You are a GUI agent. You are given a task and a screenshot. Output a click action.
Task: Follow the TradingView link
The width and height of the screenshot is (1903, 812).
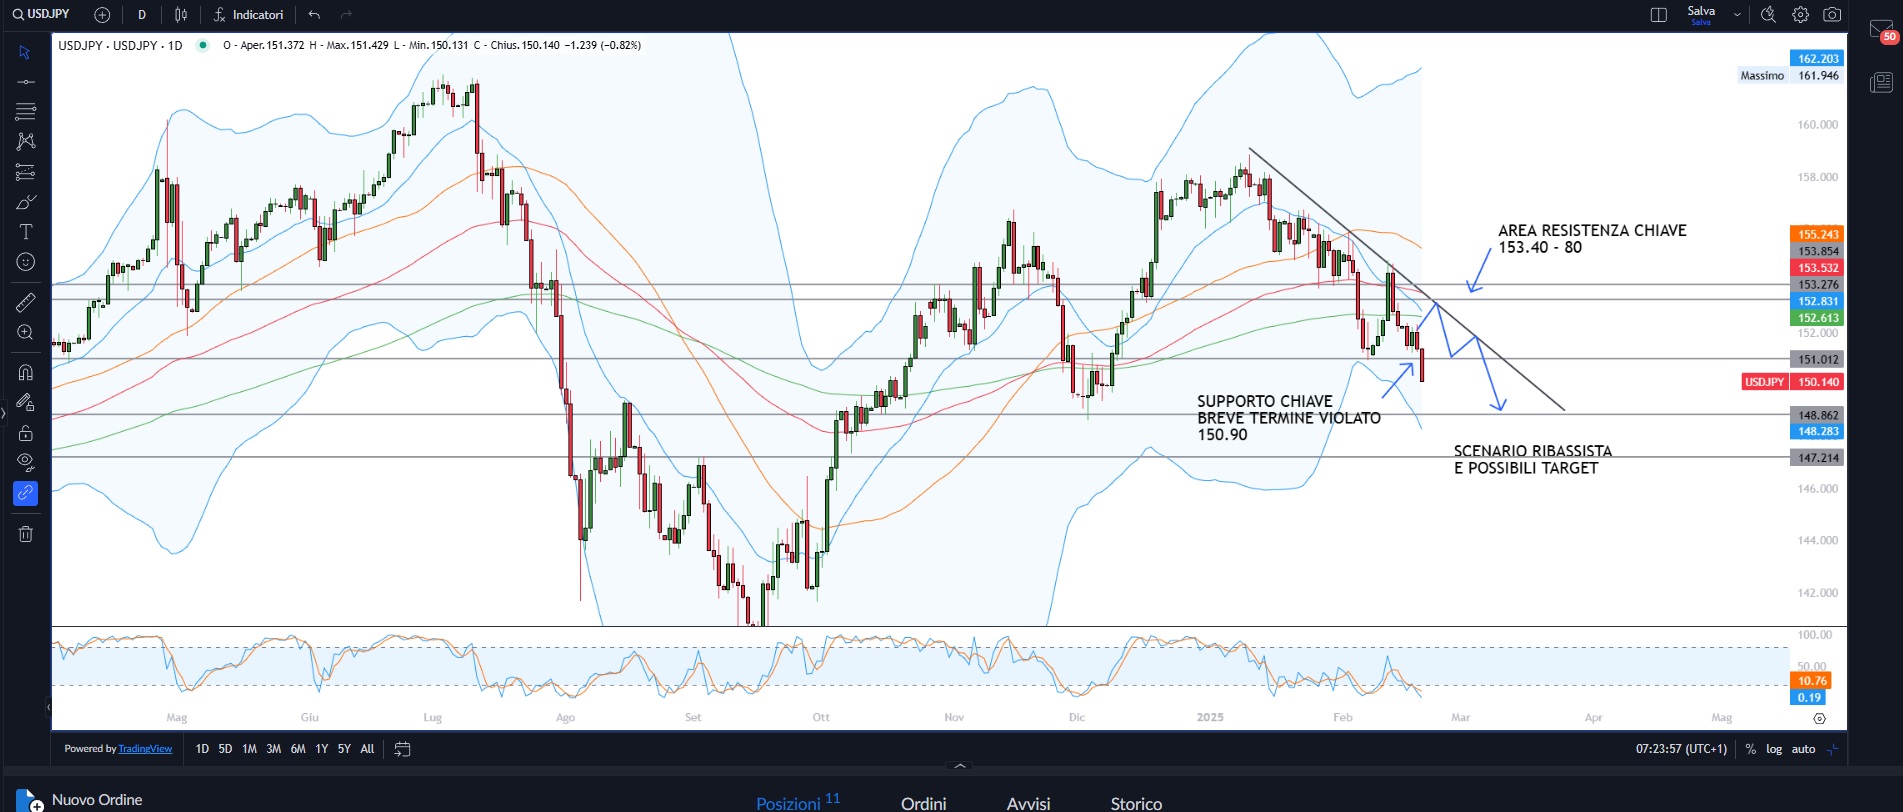(x=145, y=749)
